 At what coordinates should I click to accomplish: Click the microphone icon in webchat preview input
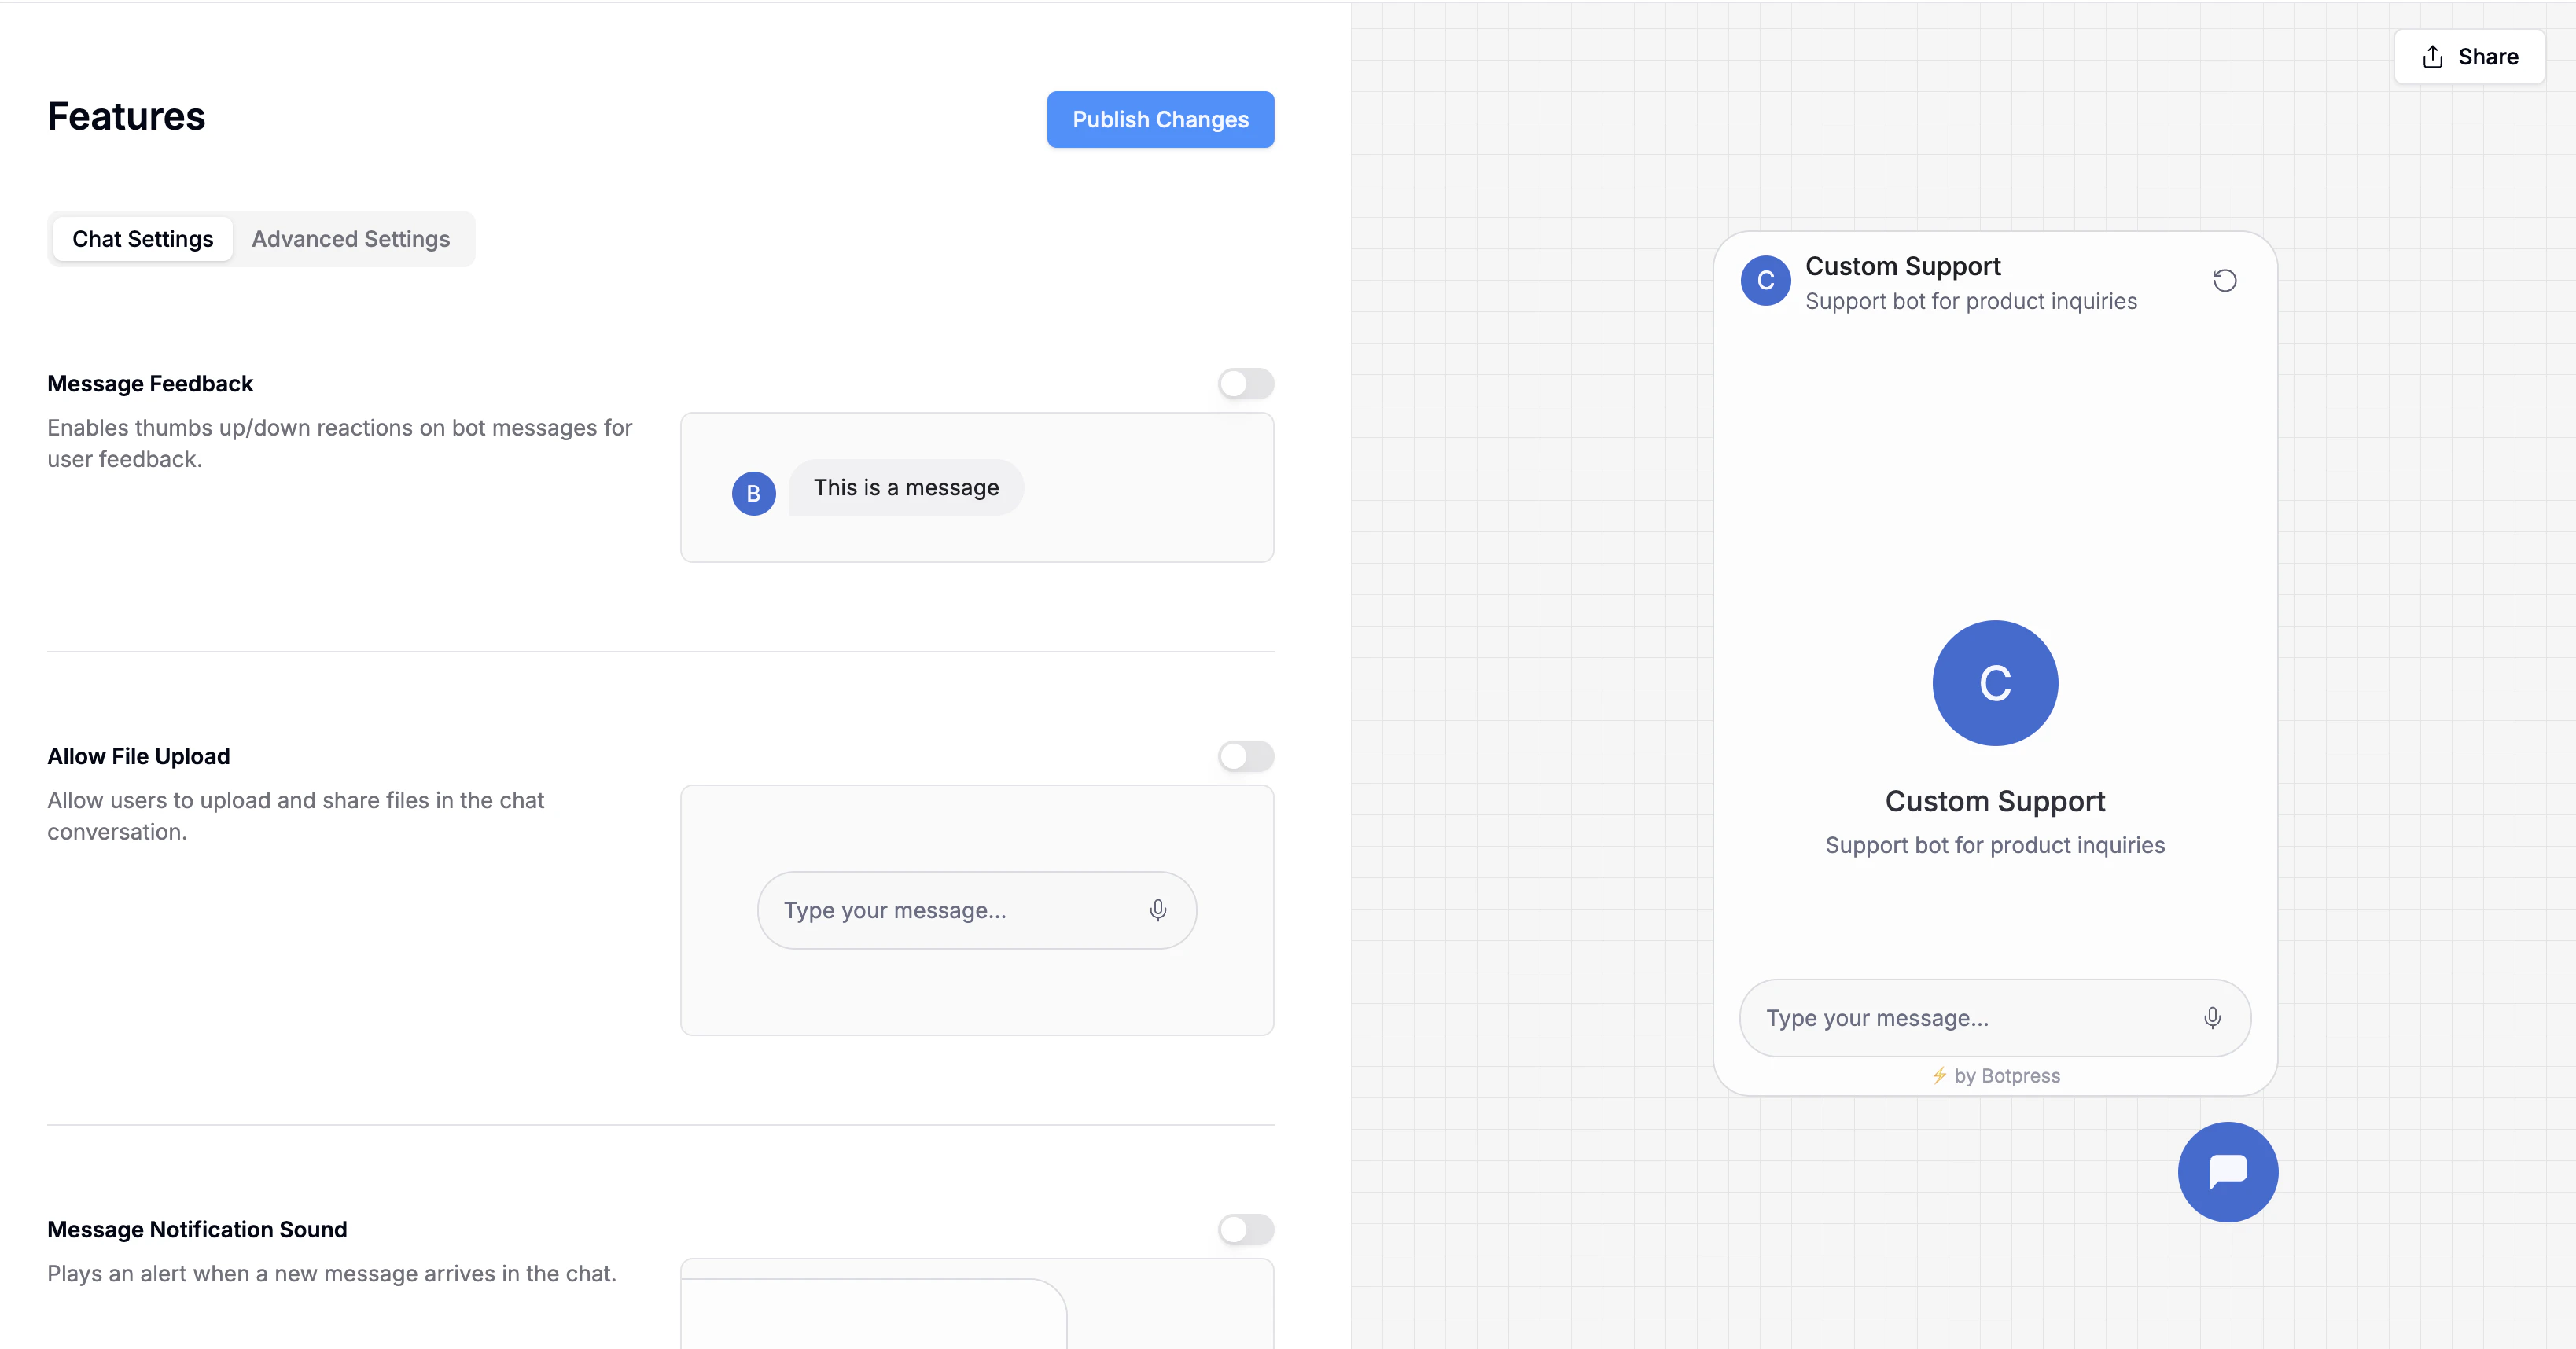click(x=2212, y=1017)
